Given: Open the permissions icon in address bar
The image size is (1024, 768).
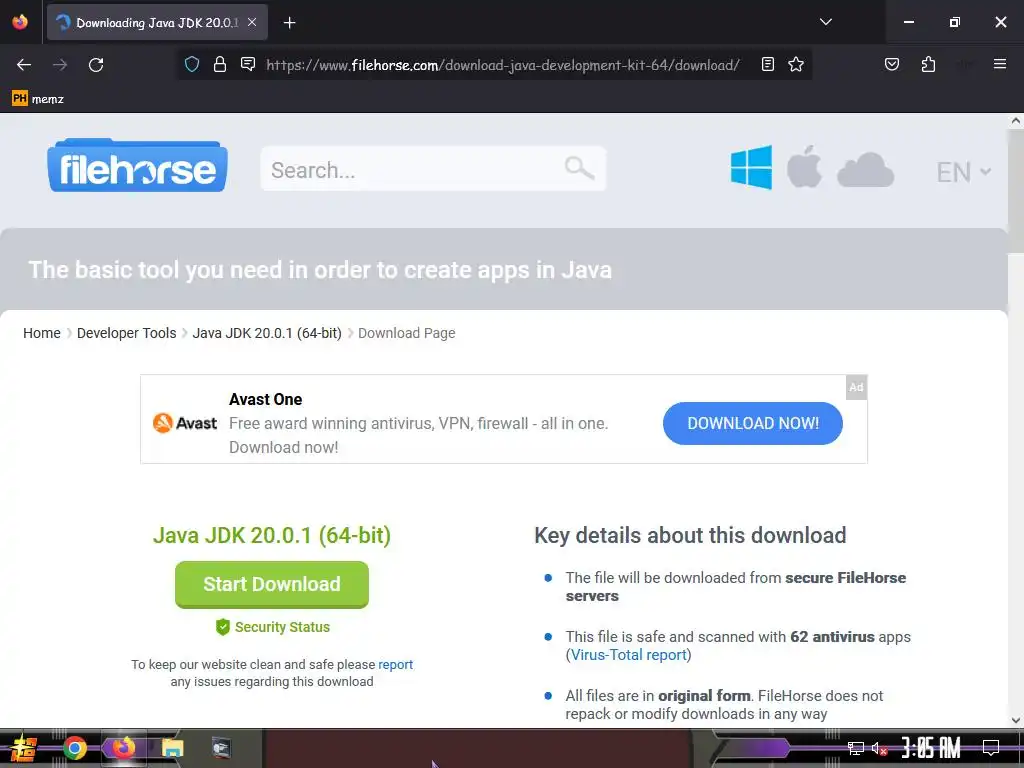Looking at the screenshot, I should coord(248,64).
